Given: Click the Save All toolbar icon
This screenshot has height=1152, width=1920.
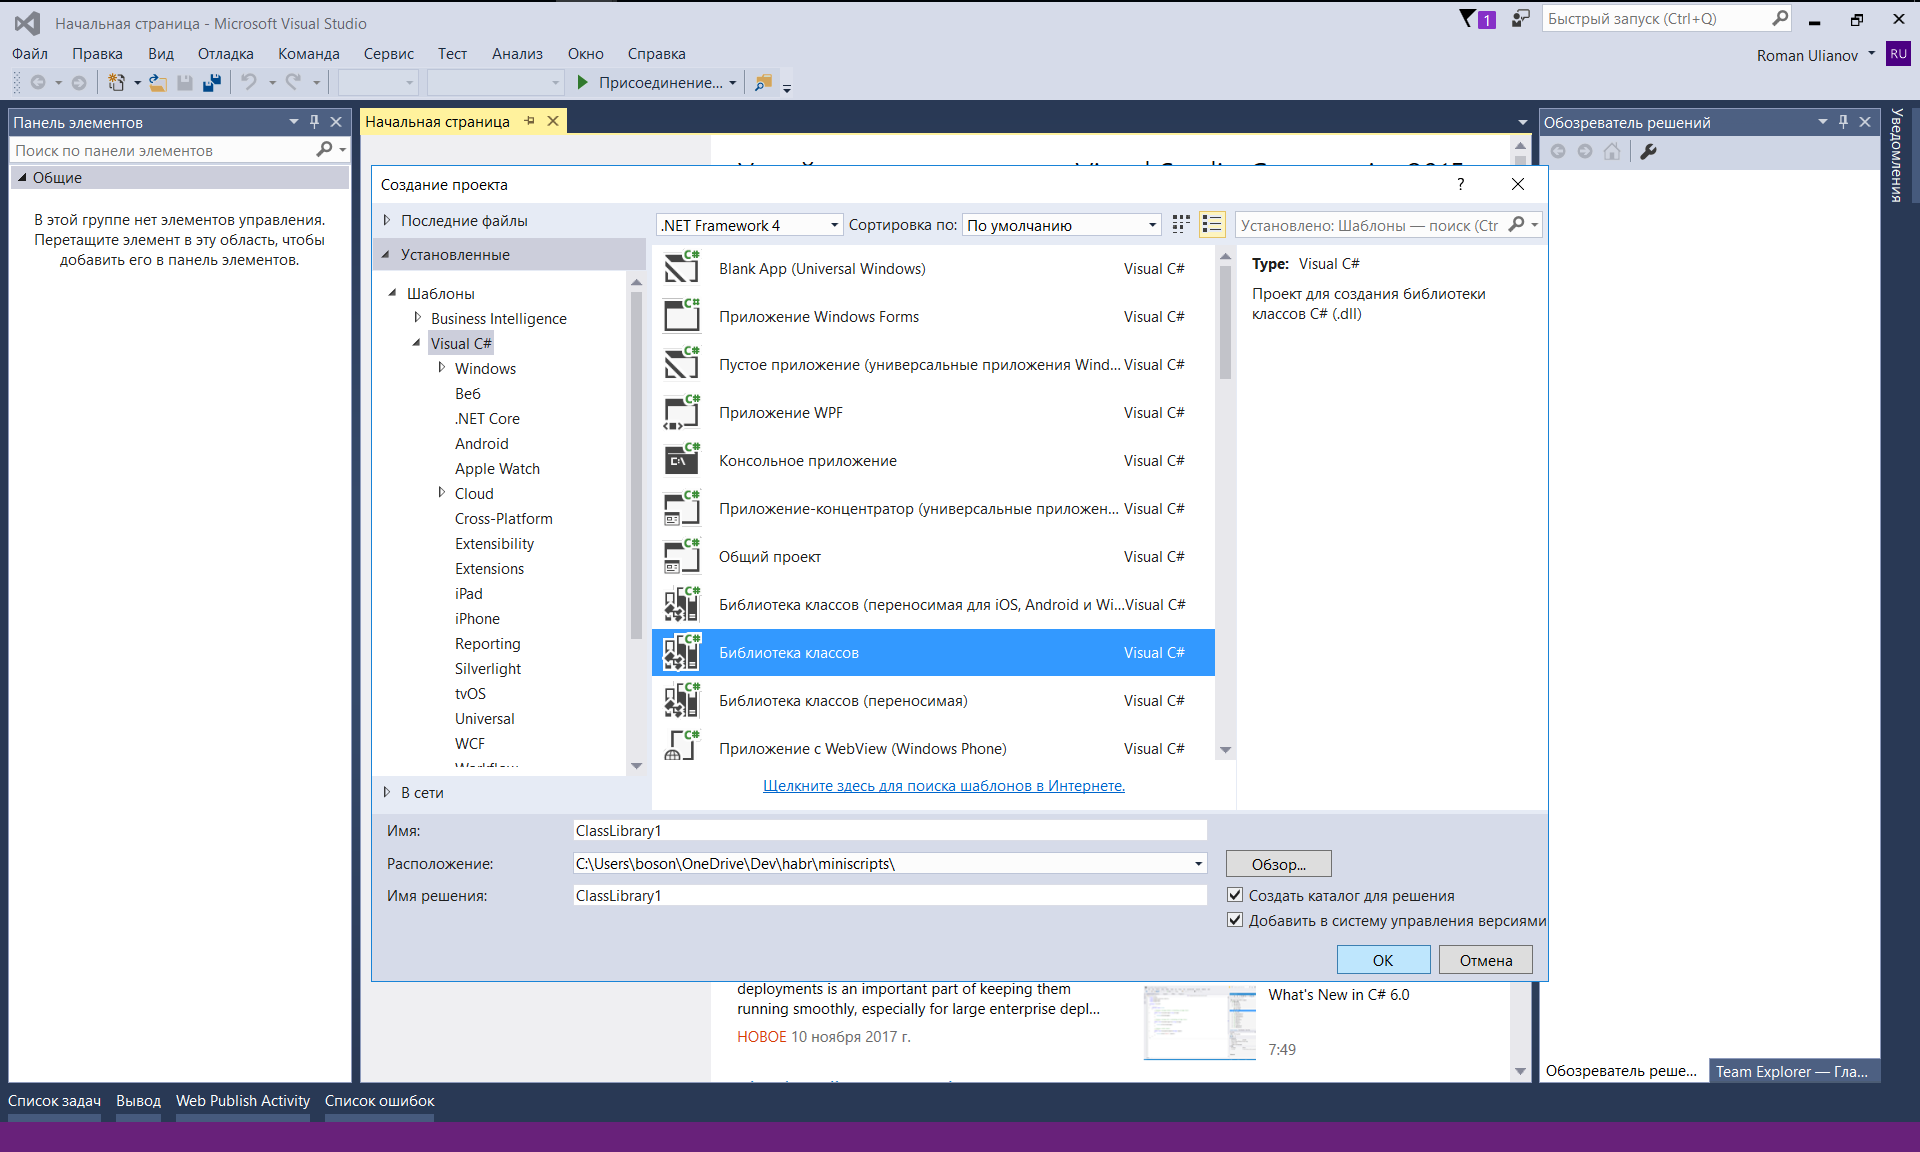Looking at the screenshot, I should click(x=211, y=83).
